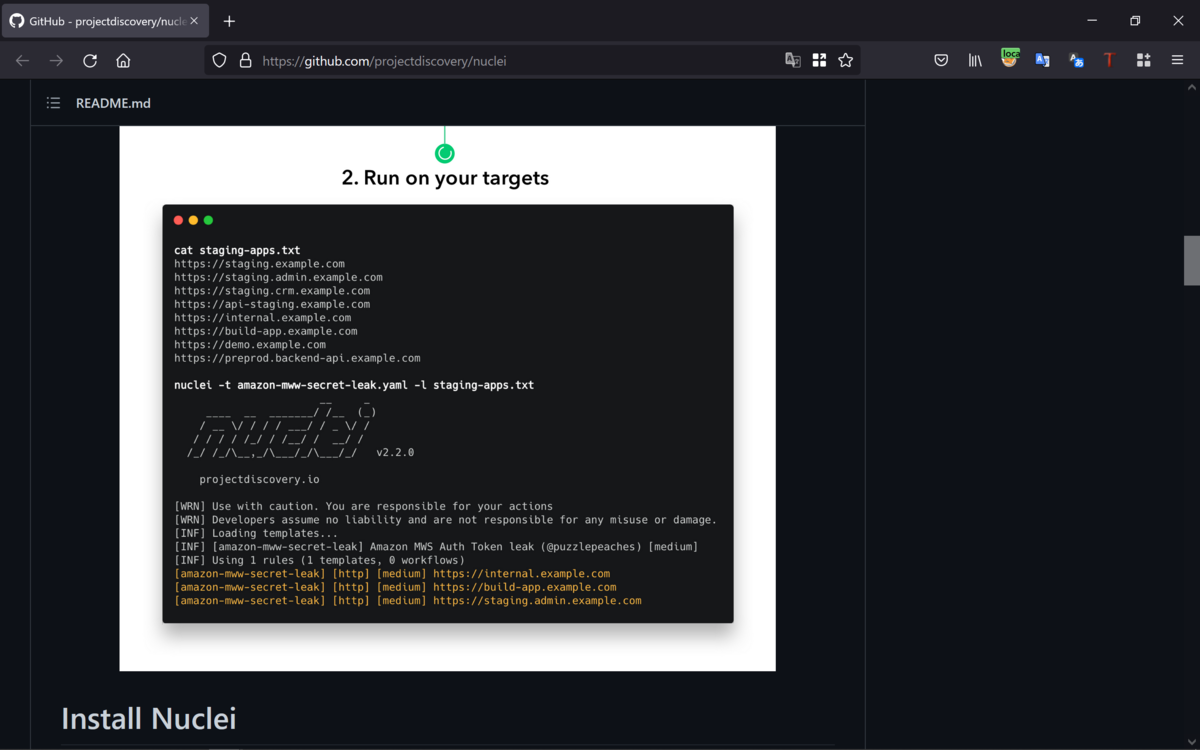Minimize the browser window
Viewport: 1200px width, 750px height.
pyautogui.click(x=1092, y=21)
